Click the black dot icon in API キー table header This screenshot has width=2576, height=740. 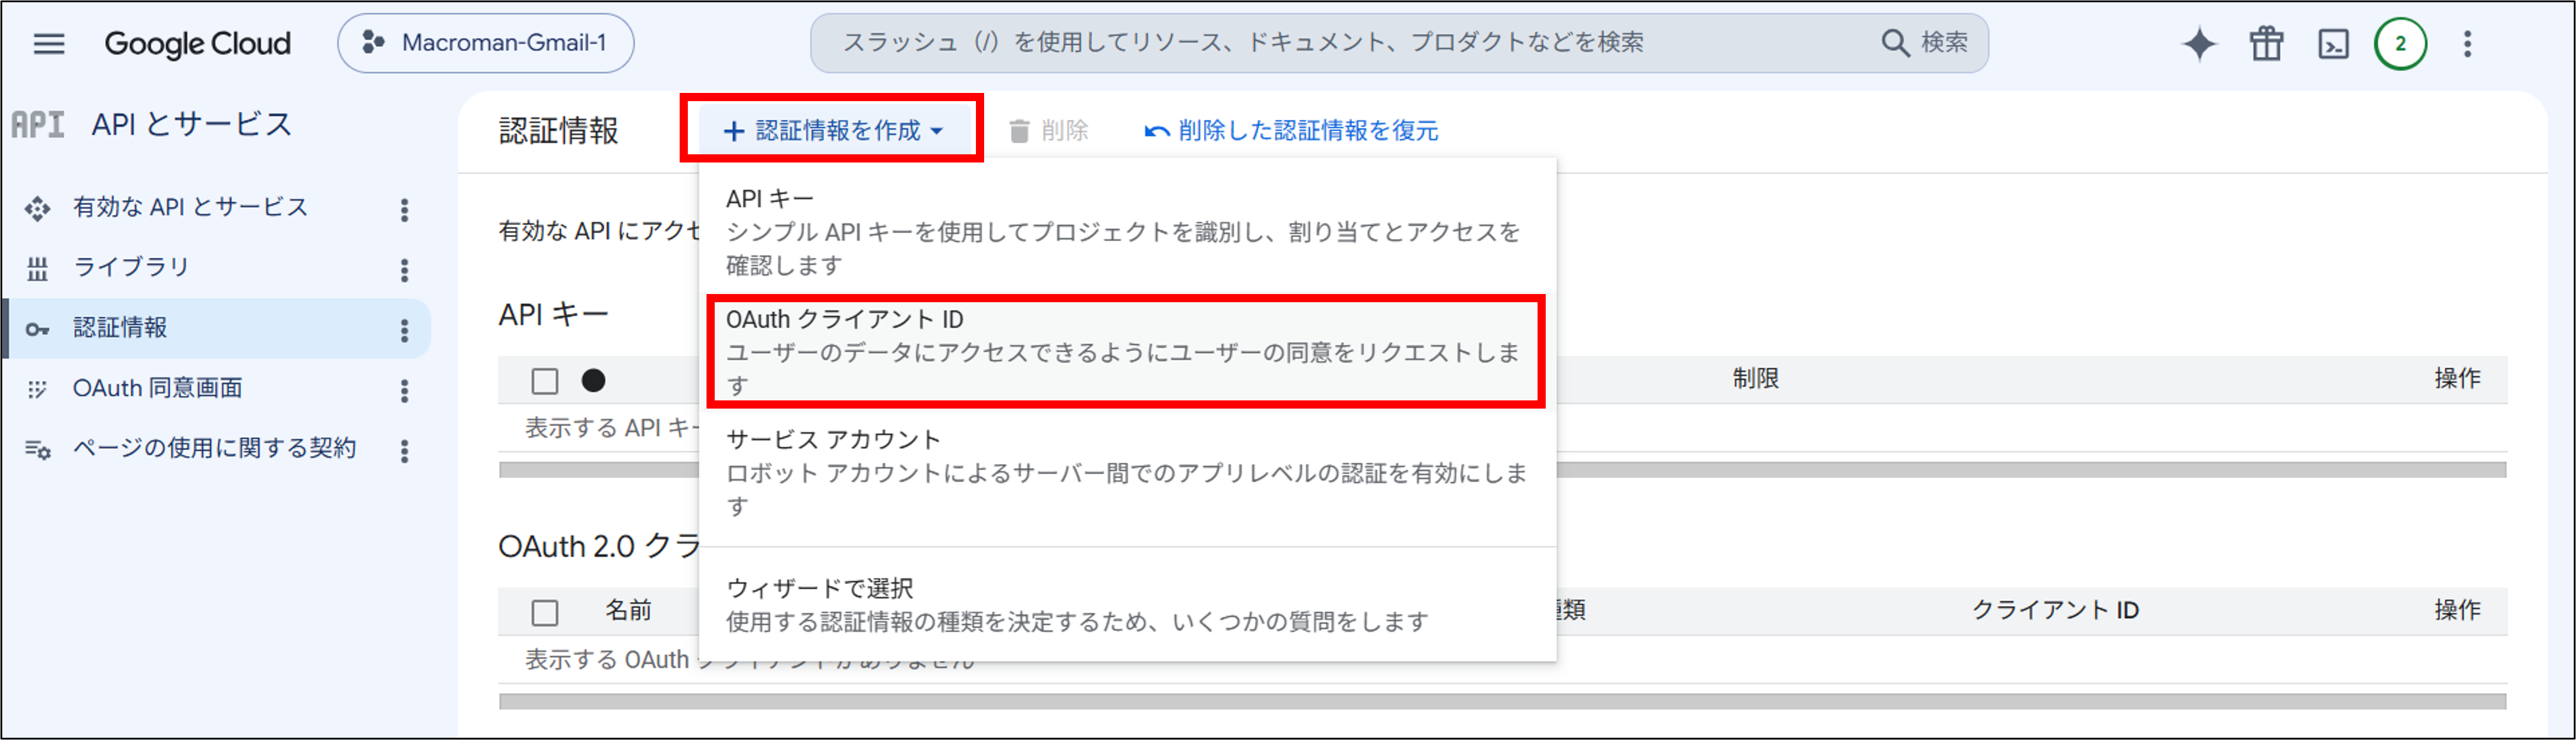tap(594, 380)
